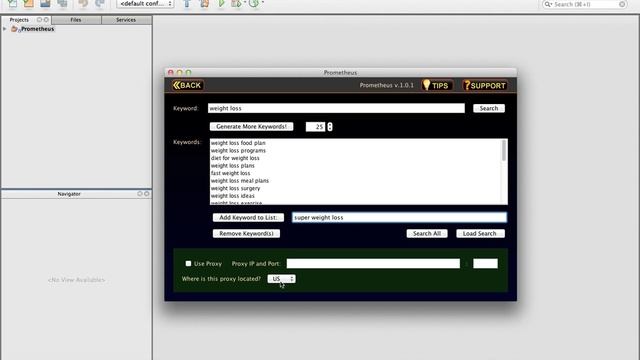Select the Prometheus project in tree

tap(38, 29)
